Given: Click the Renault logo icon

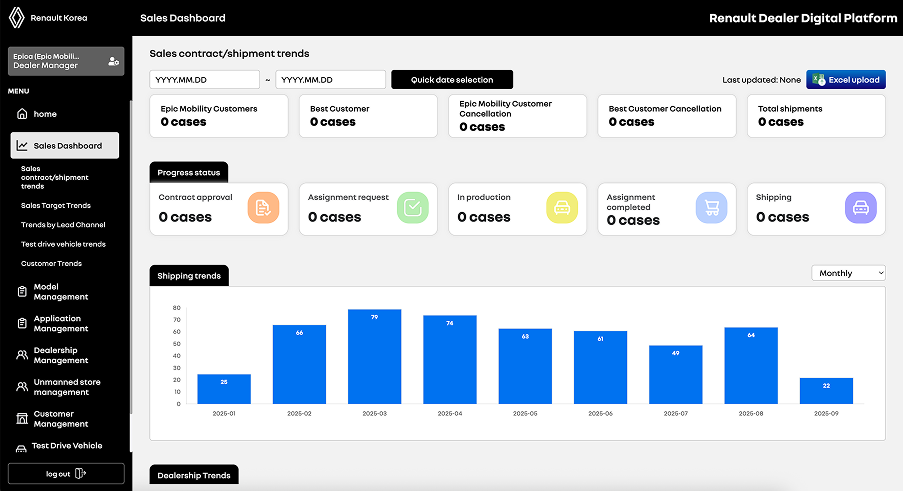Looking at the screenshot, I should coord(16,17).
